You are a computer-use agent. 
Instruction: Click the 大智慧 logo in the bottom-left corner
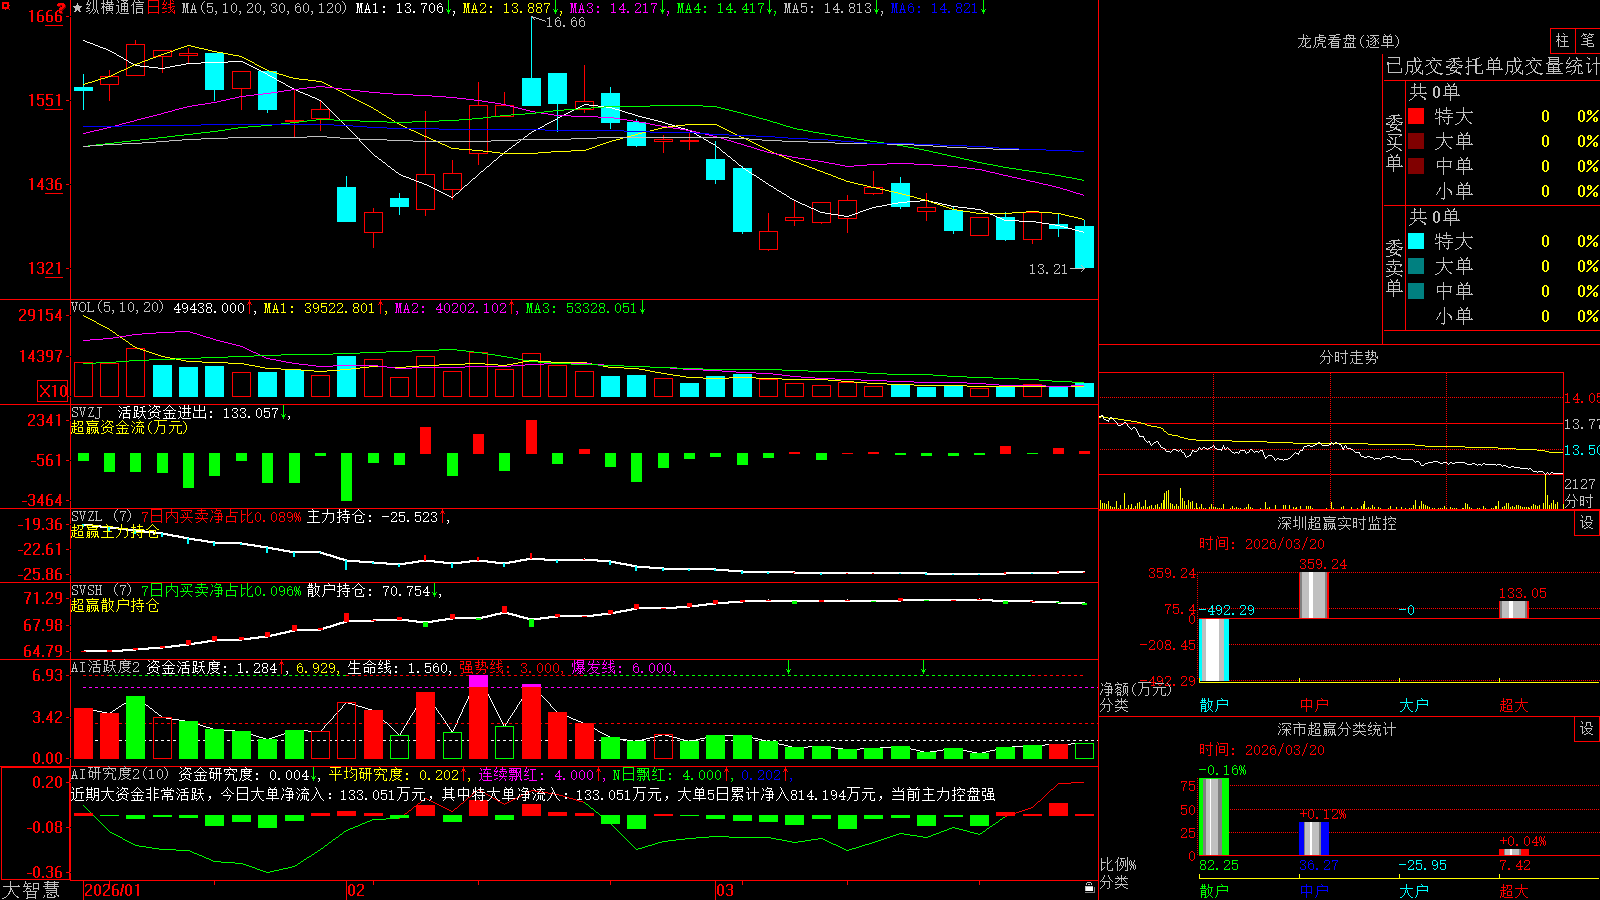point(31,890)
